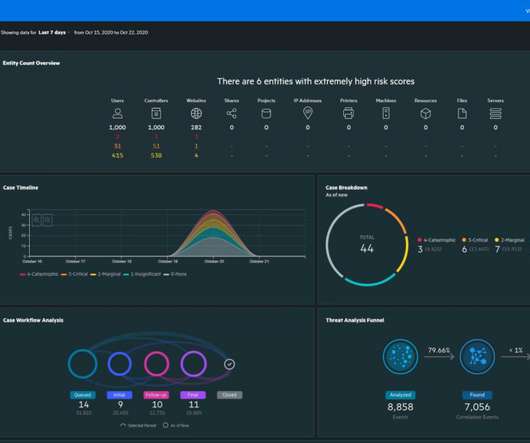Click the Controllers entity icon
The height and width of the screenshot is (443, 530).
[x=156, y=113]
